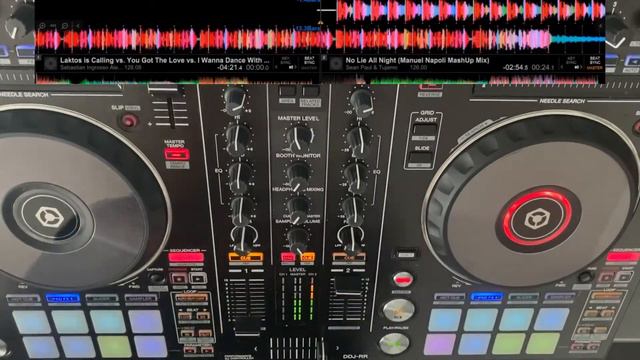Click deck 1 remaining time -04:21.4
Image resolution: width=640 pixels, height=360 pixels.
[x=229, y=67]
